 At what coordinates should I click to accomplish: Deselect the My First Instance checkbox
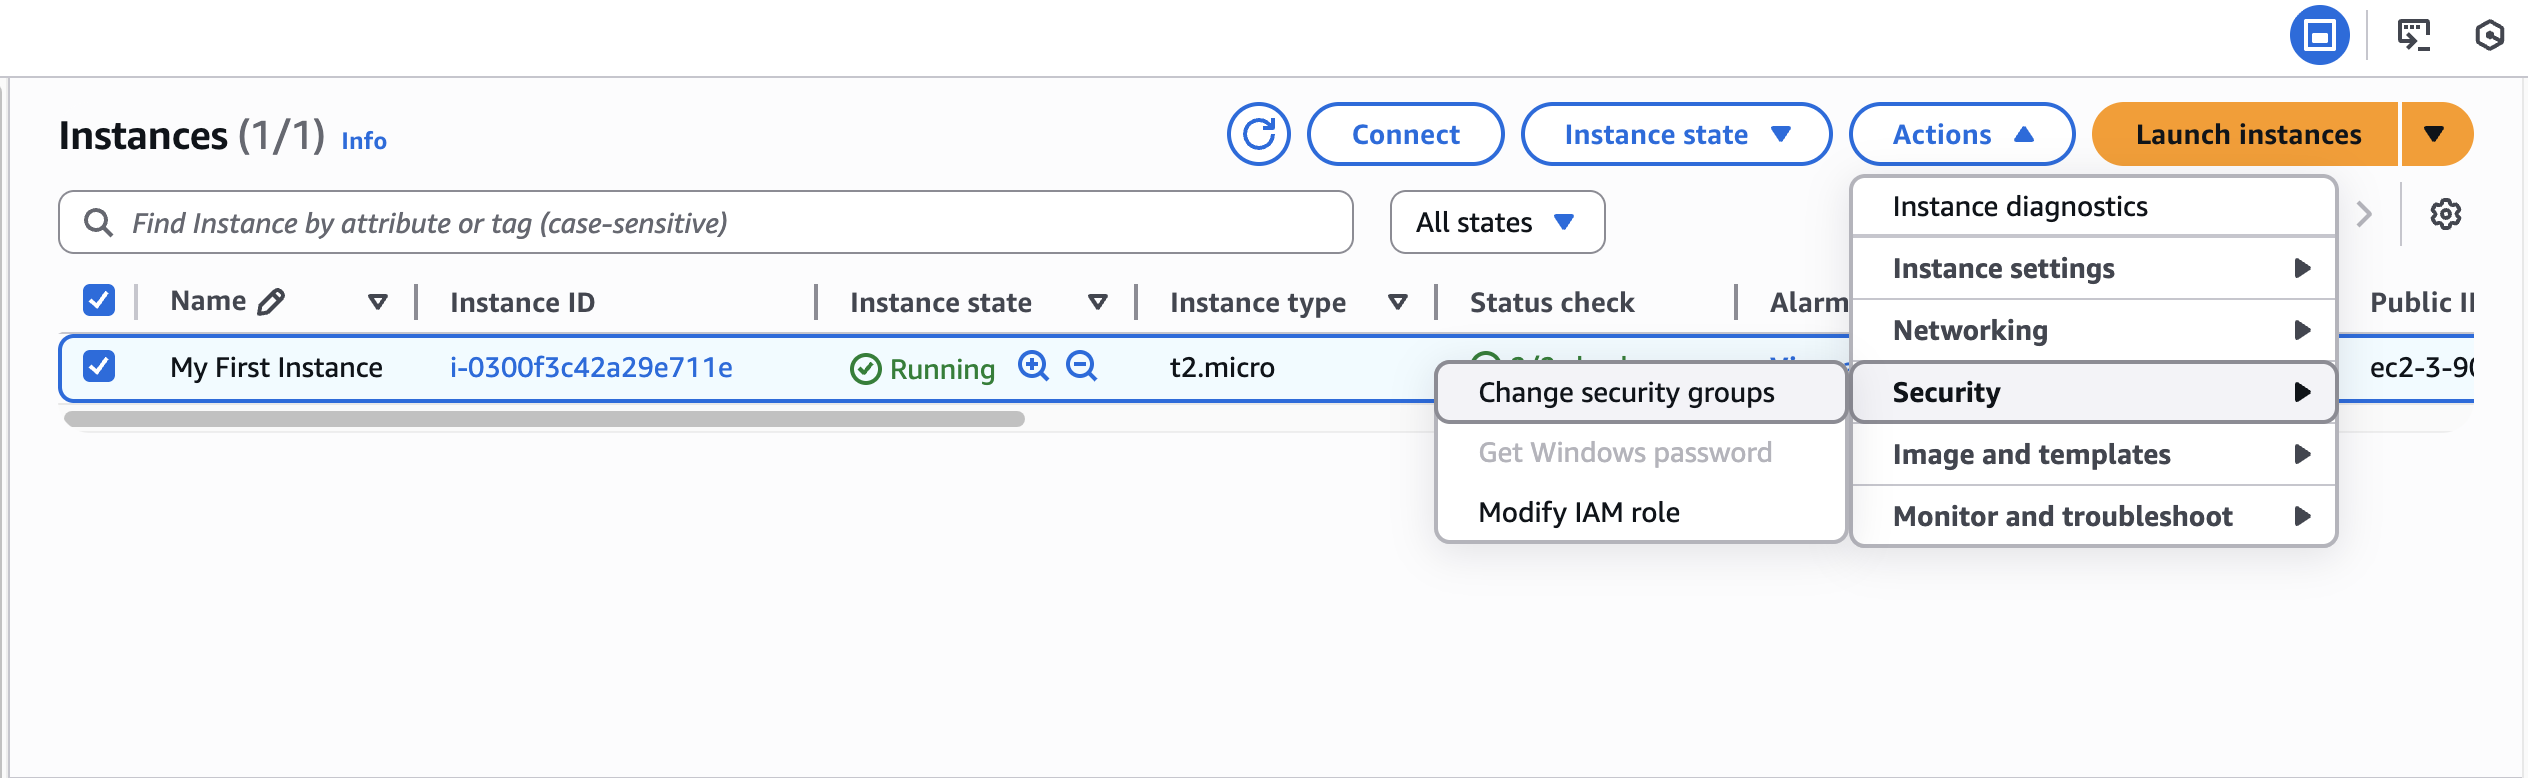click(x=99, y=366)
